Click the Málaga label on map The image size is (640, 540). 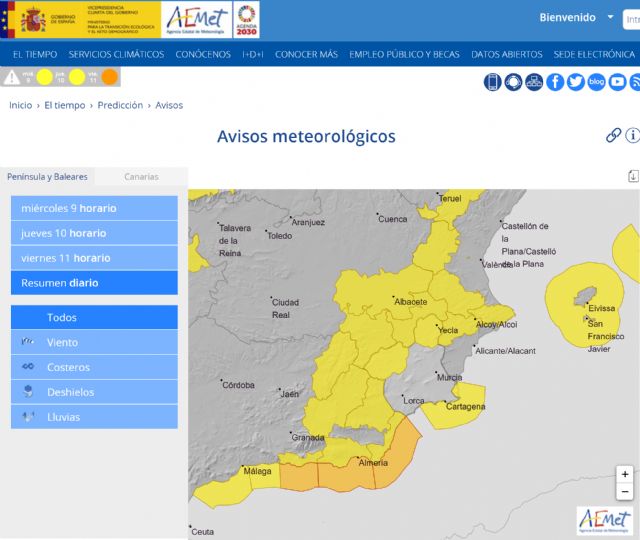[257, 471]
